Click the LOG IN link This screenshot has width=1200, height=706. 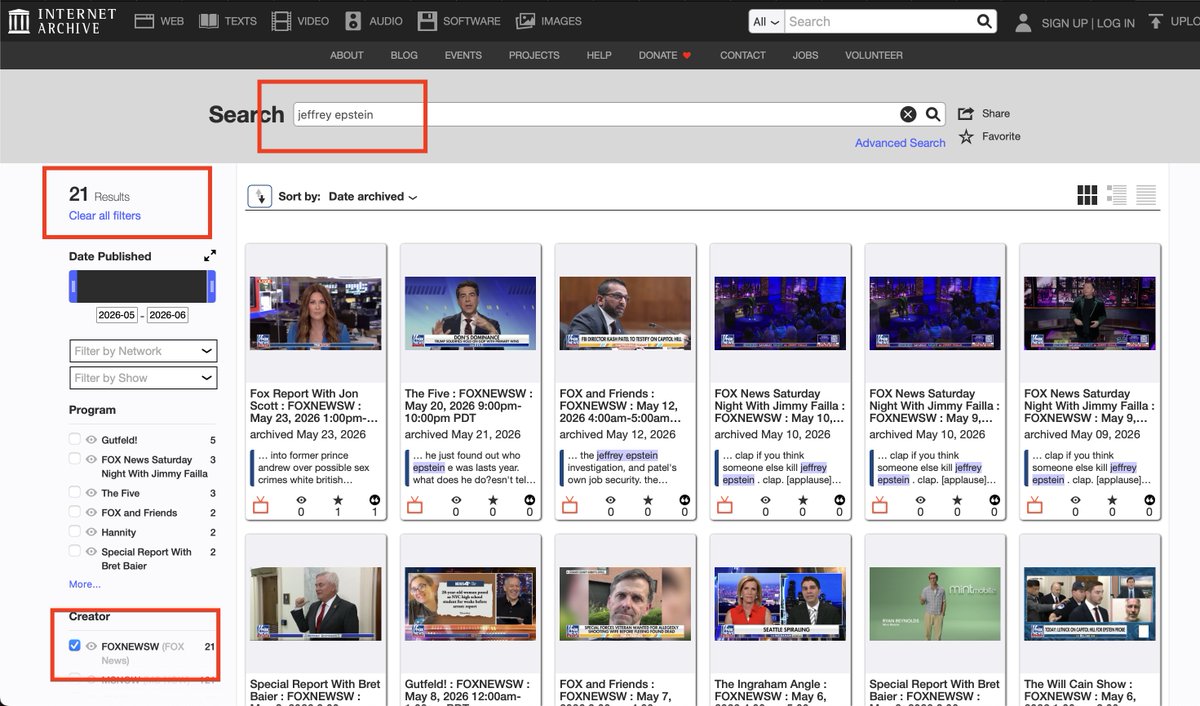(x=1116, y=23)
